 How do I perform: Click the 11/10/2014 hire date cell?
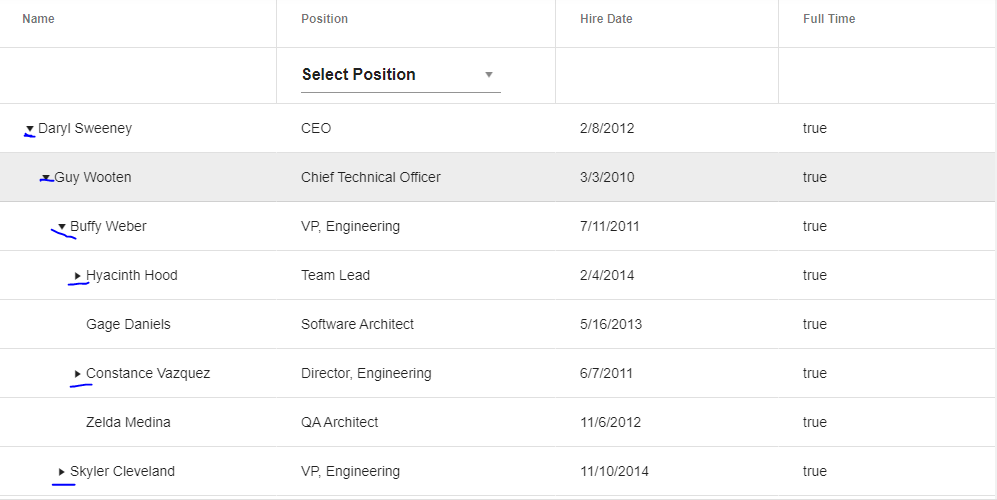pos(614,472)
